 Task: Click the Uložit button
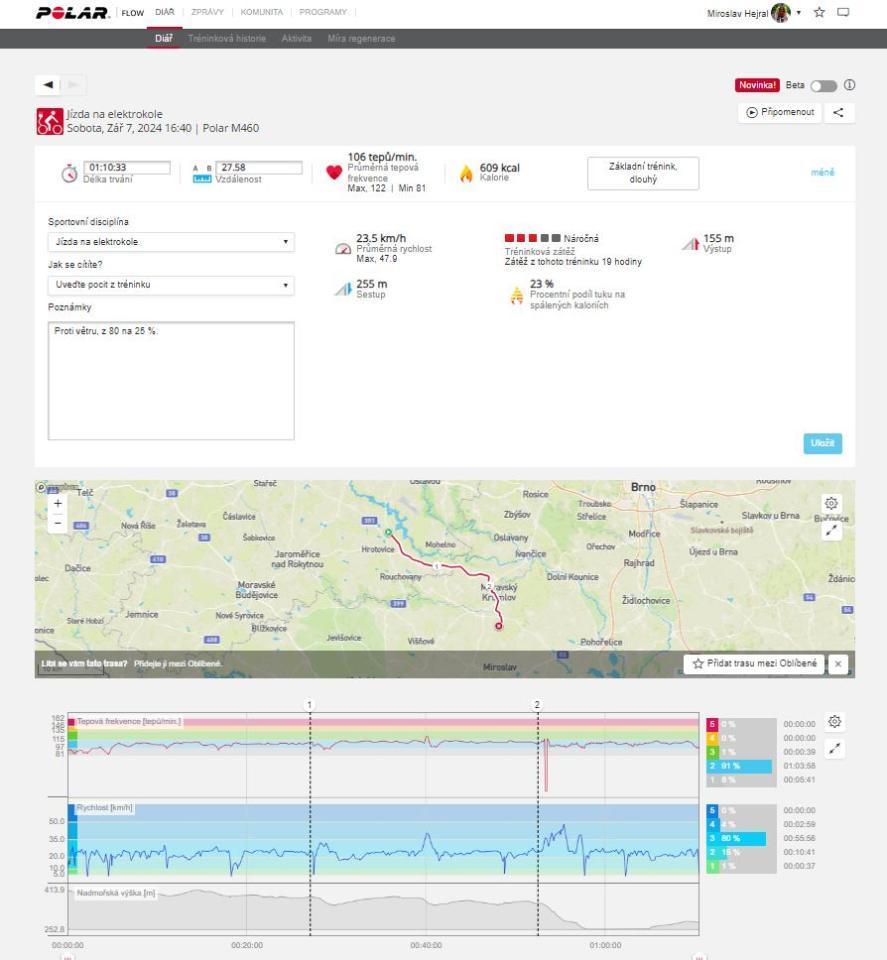[x=822, y=443]
